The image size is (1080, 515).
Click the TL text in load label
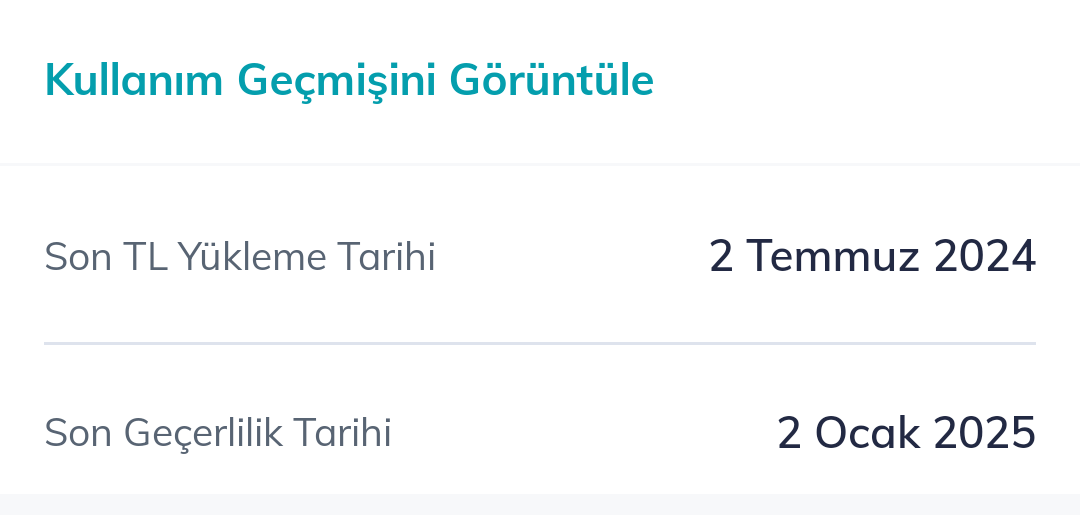pos(145,257)
